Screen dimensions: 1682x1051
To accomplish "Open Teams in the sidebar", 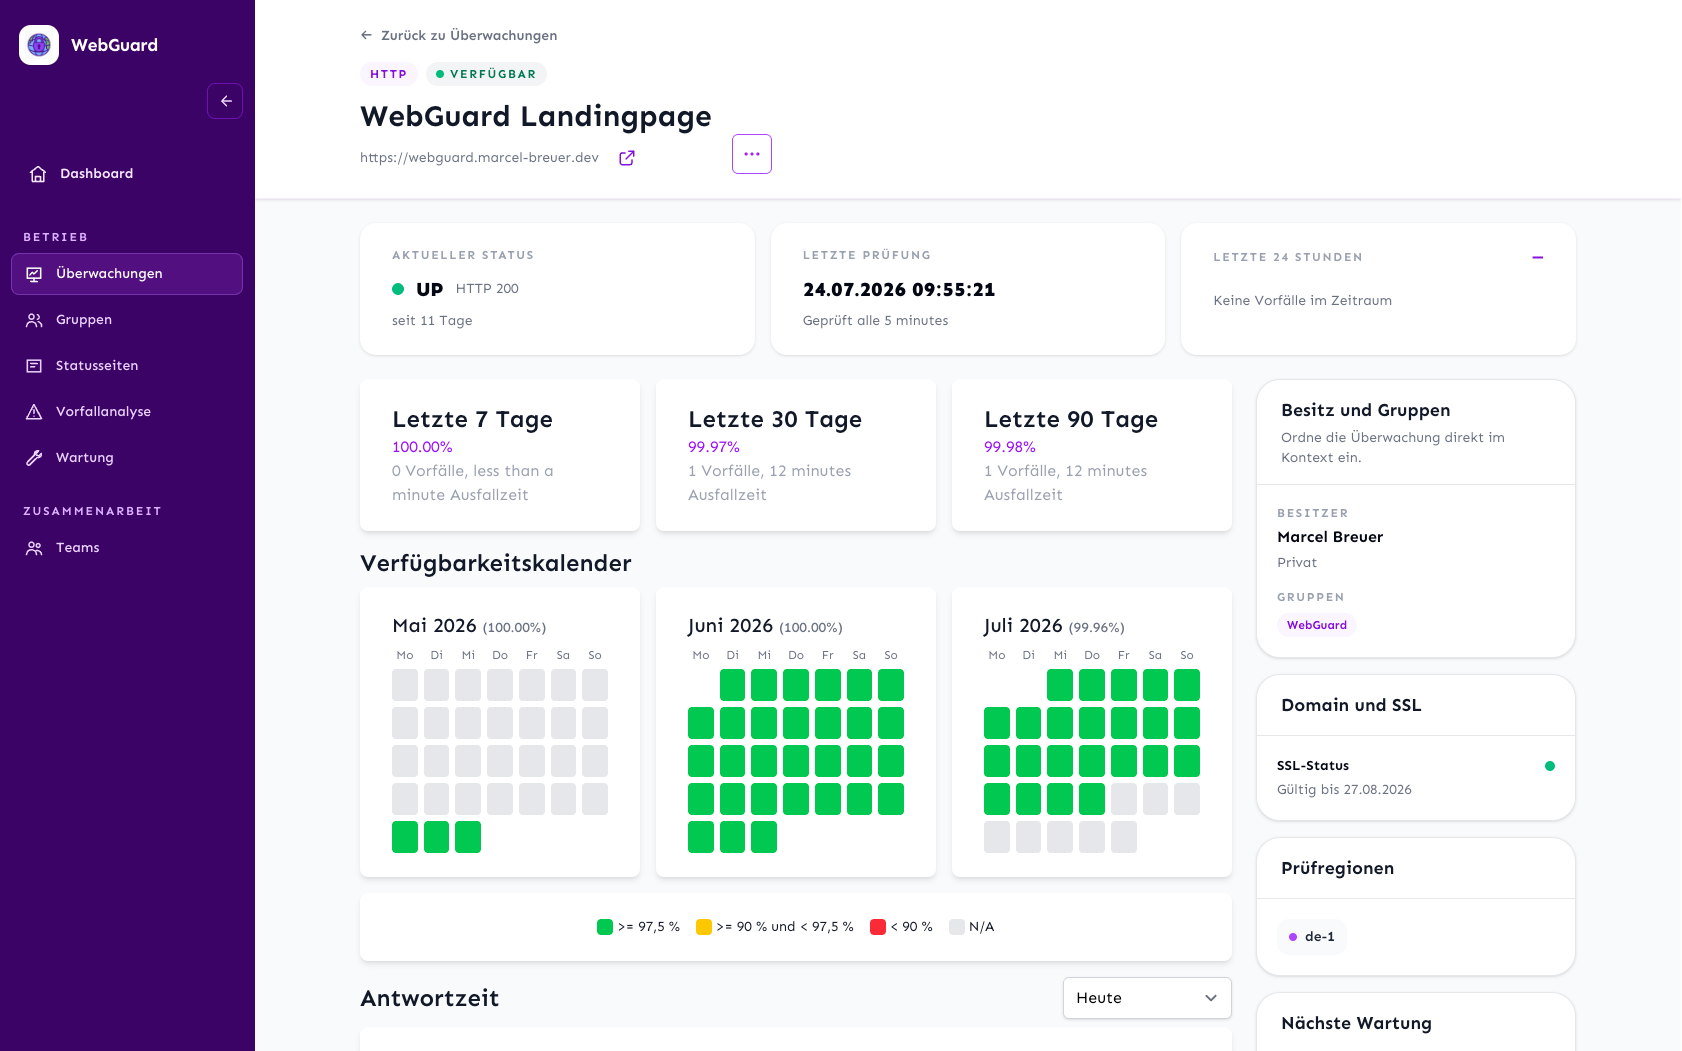I will [127, 548].
